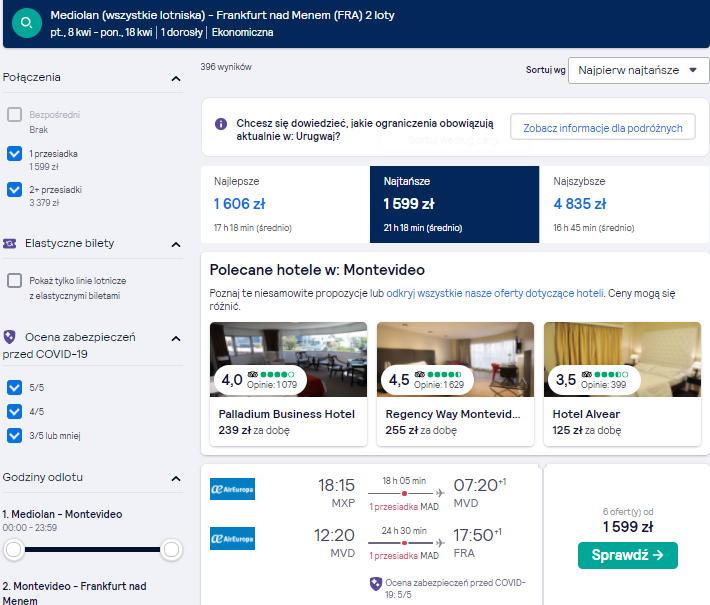Click TripAdvisor rating icon on Palladium Business Hotel
This screenshot has width=710, height=605.
pos(253,374)
